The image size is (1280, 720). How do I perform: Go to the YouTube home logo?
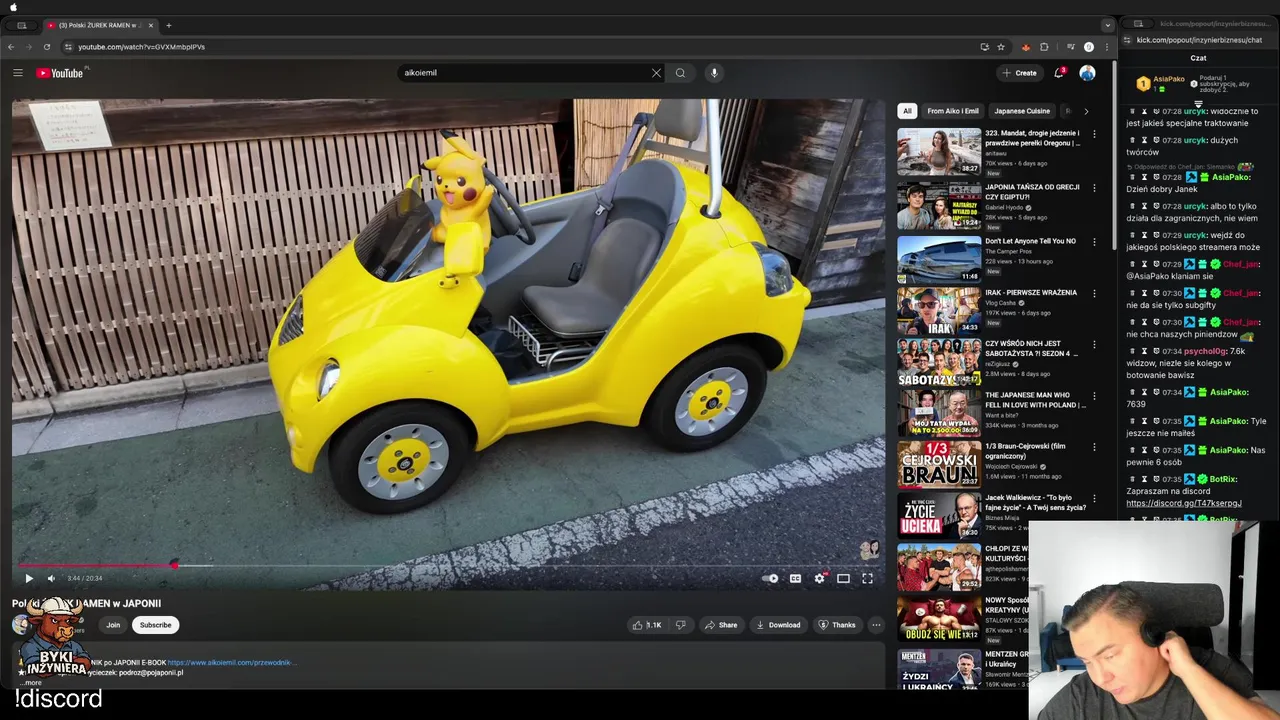click(x=60, y=73)
